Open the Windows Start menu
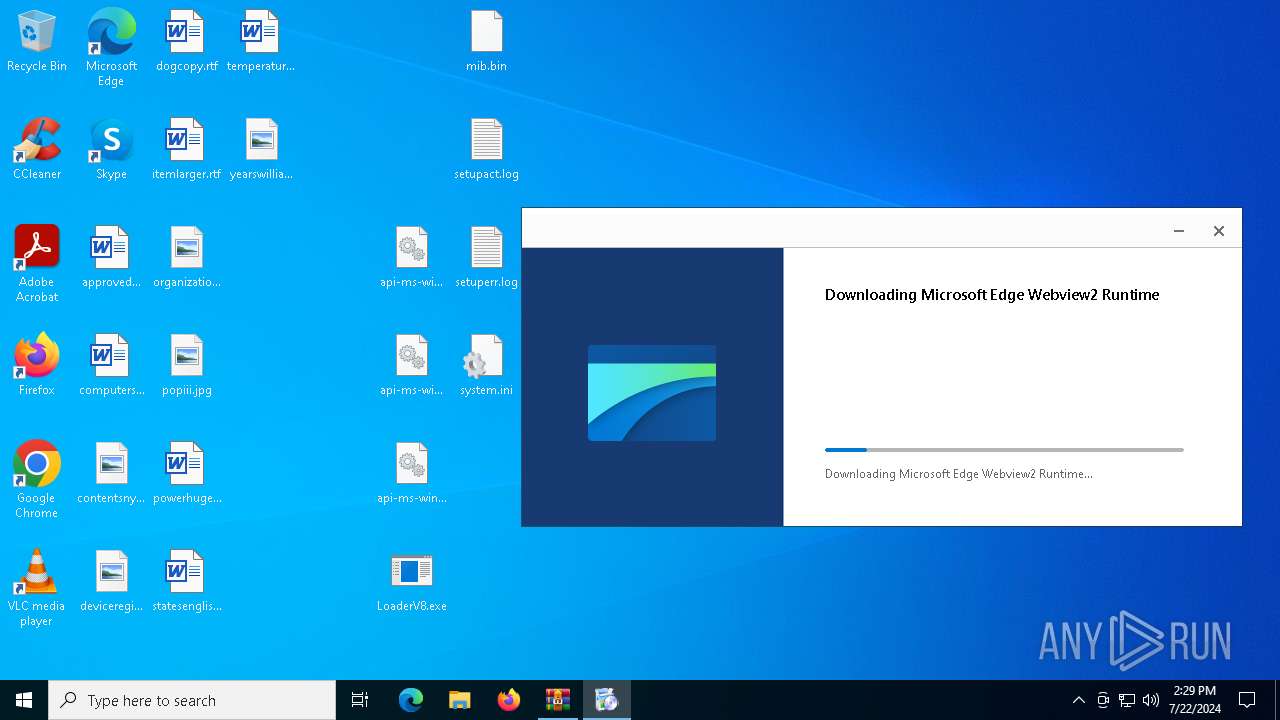 point(24,700)
